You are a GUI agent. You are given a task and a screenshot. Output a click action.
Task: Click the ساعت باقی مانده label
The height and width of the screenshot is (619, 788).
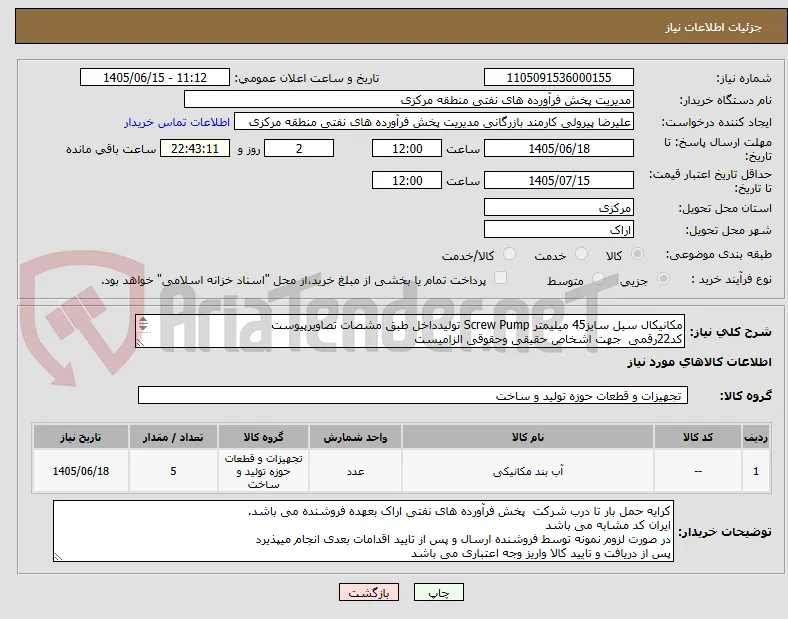point(111,149)
